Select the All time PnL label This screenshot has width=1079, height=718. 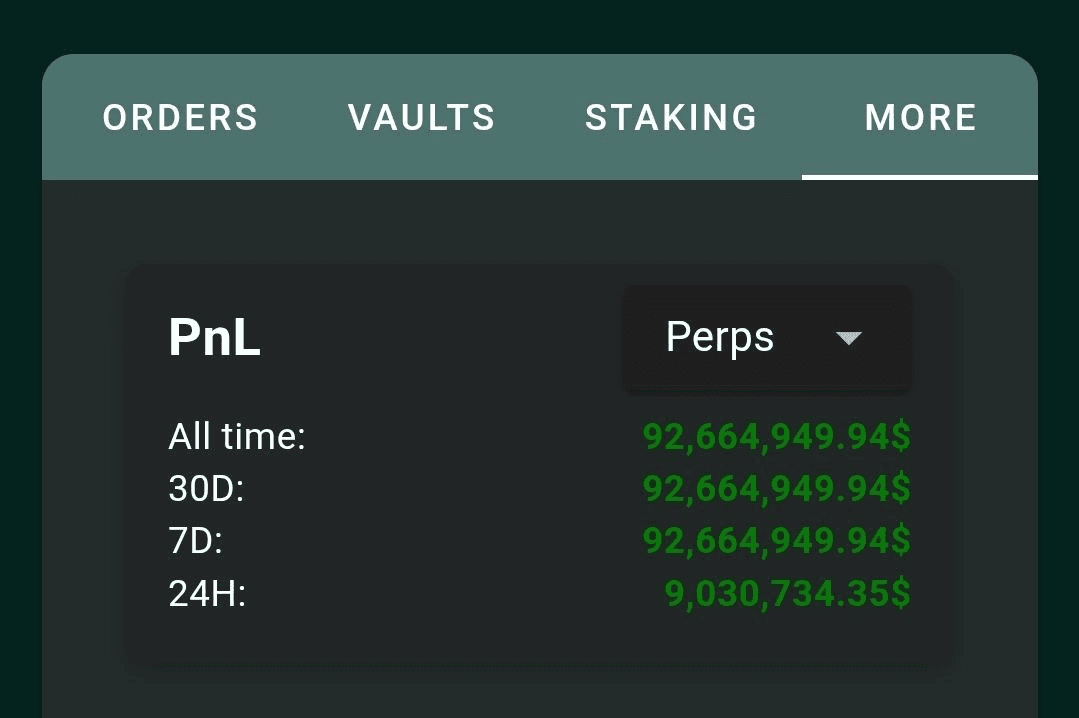(x=237, y=437)
